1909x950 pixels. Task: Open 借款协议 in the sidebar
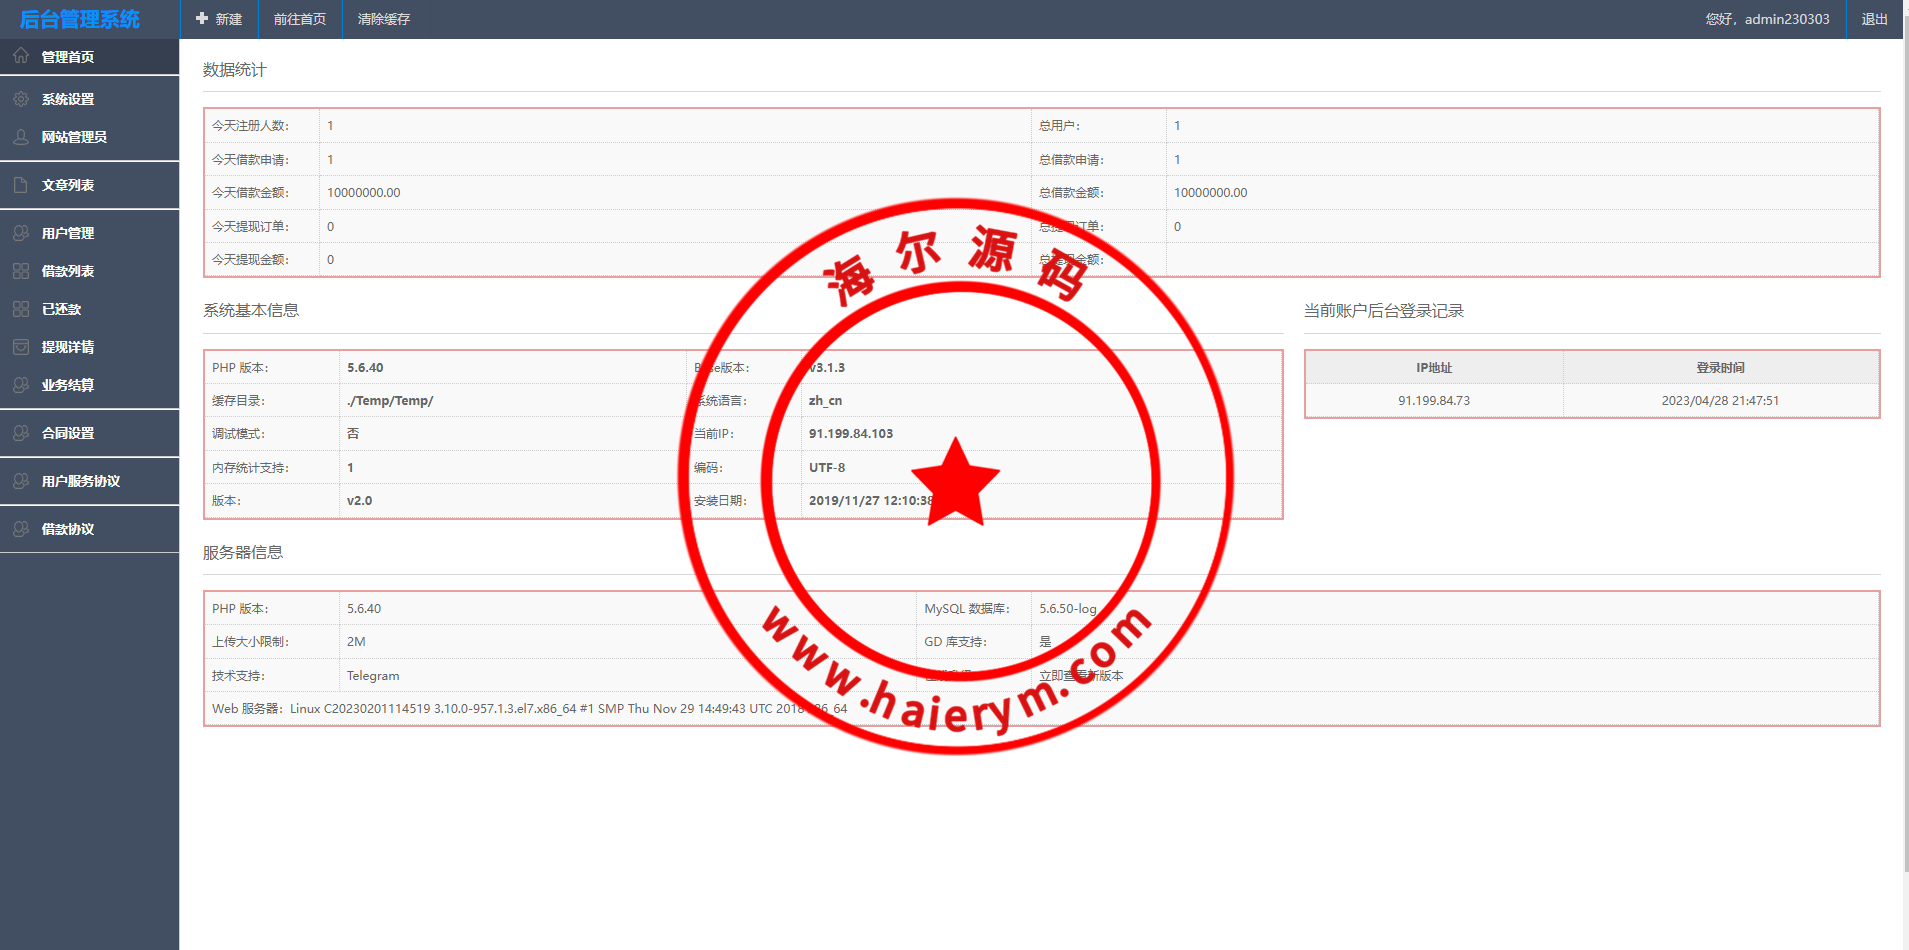click(68, 529)
